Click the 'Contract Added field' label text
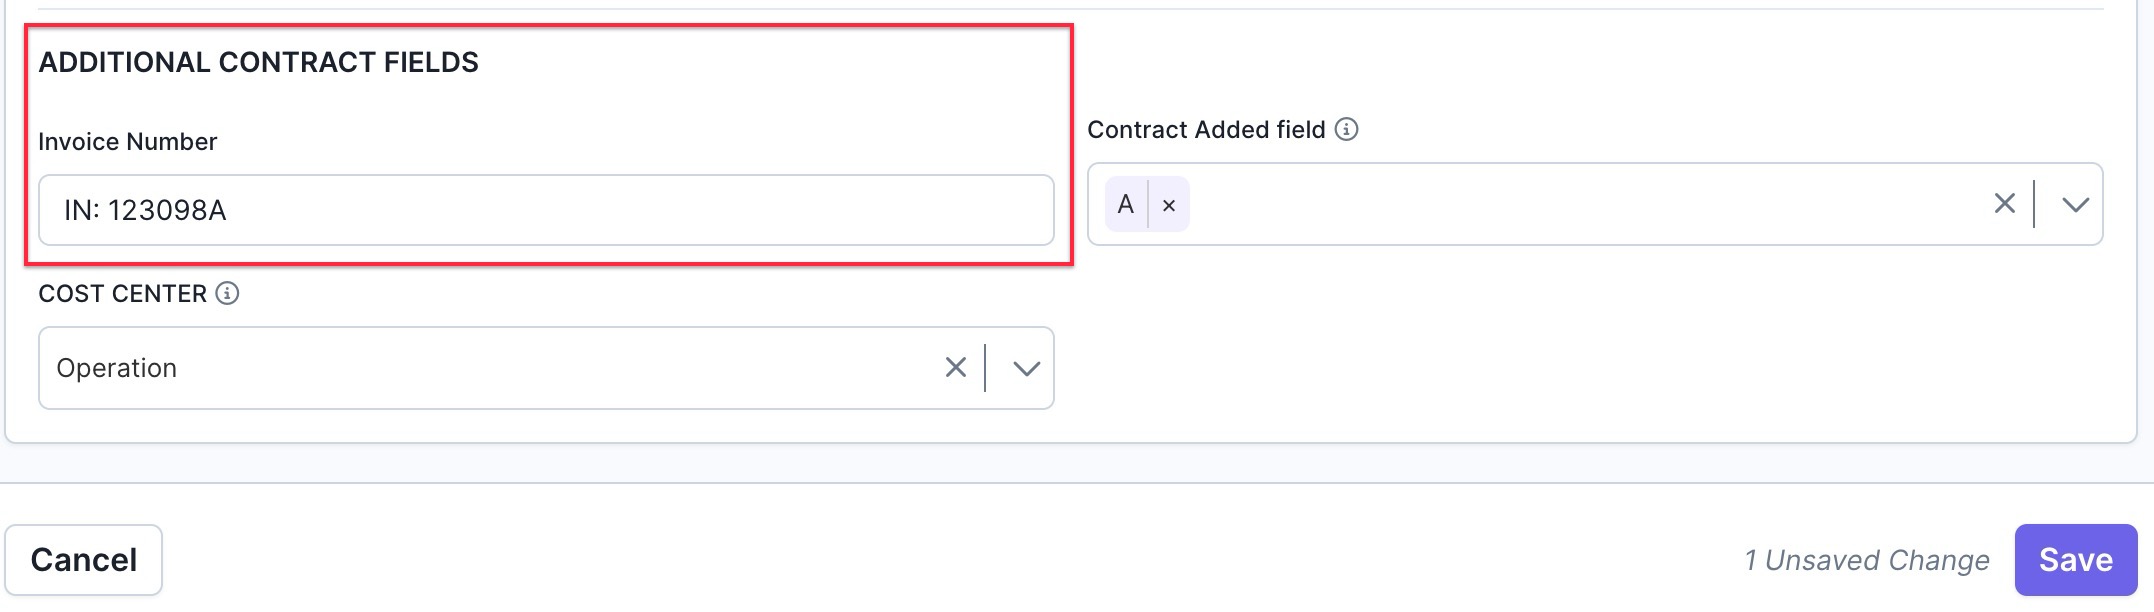 [1206, 130]
